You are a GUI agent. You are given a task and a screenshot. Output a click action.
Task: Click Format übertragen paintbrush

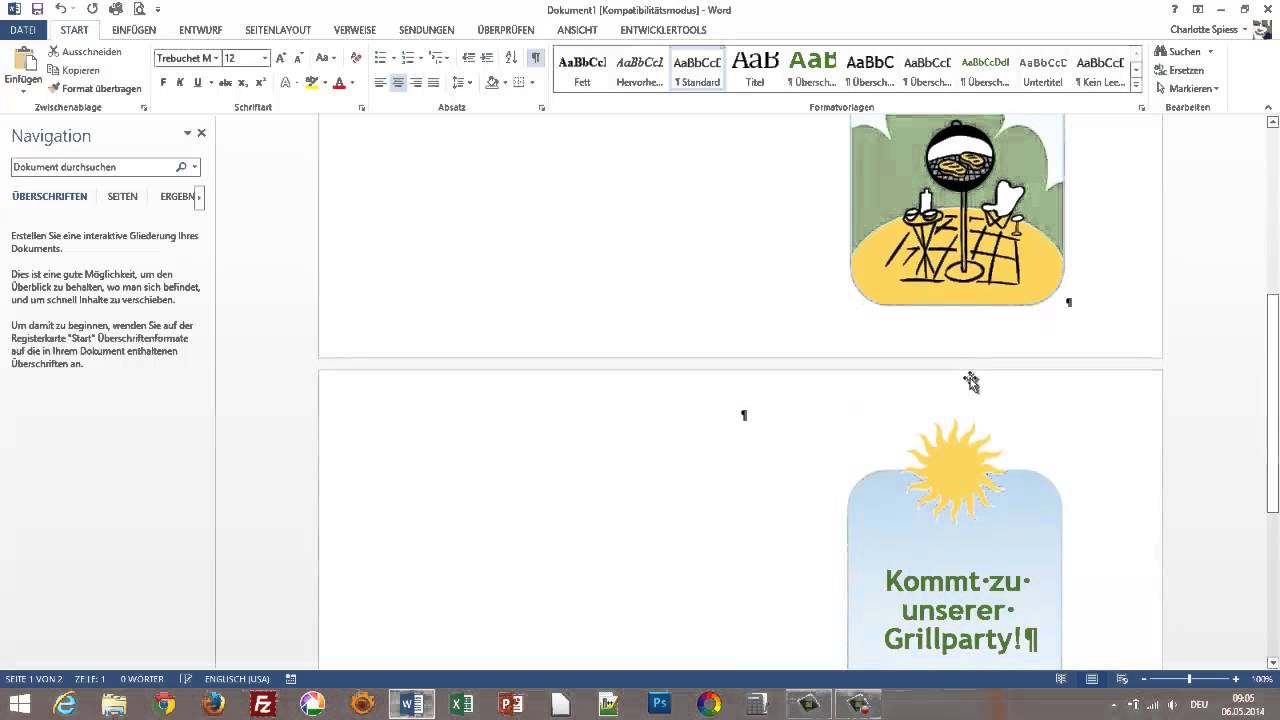tap(95, 89)
